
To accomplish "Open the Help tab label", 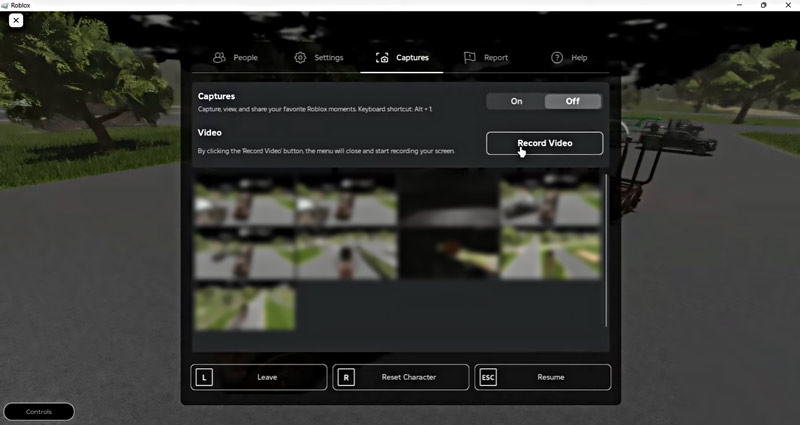I will 579,58.
